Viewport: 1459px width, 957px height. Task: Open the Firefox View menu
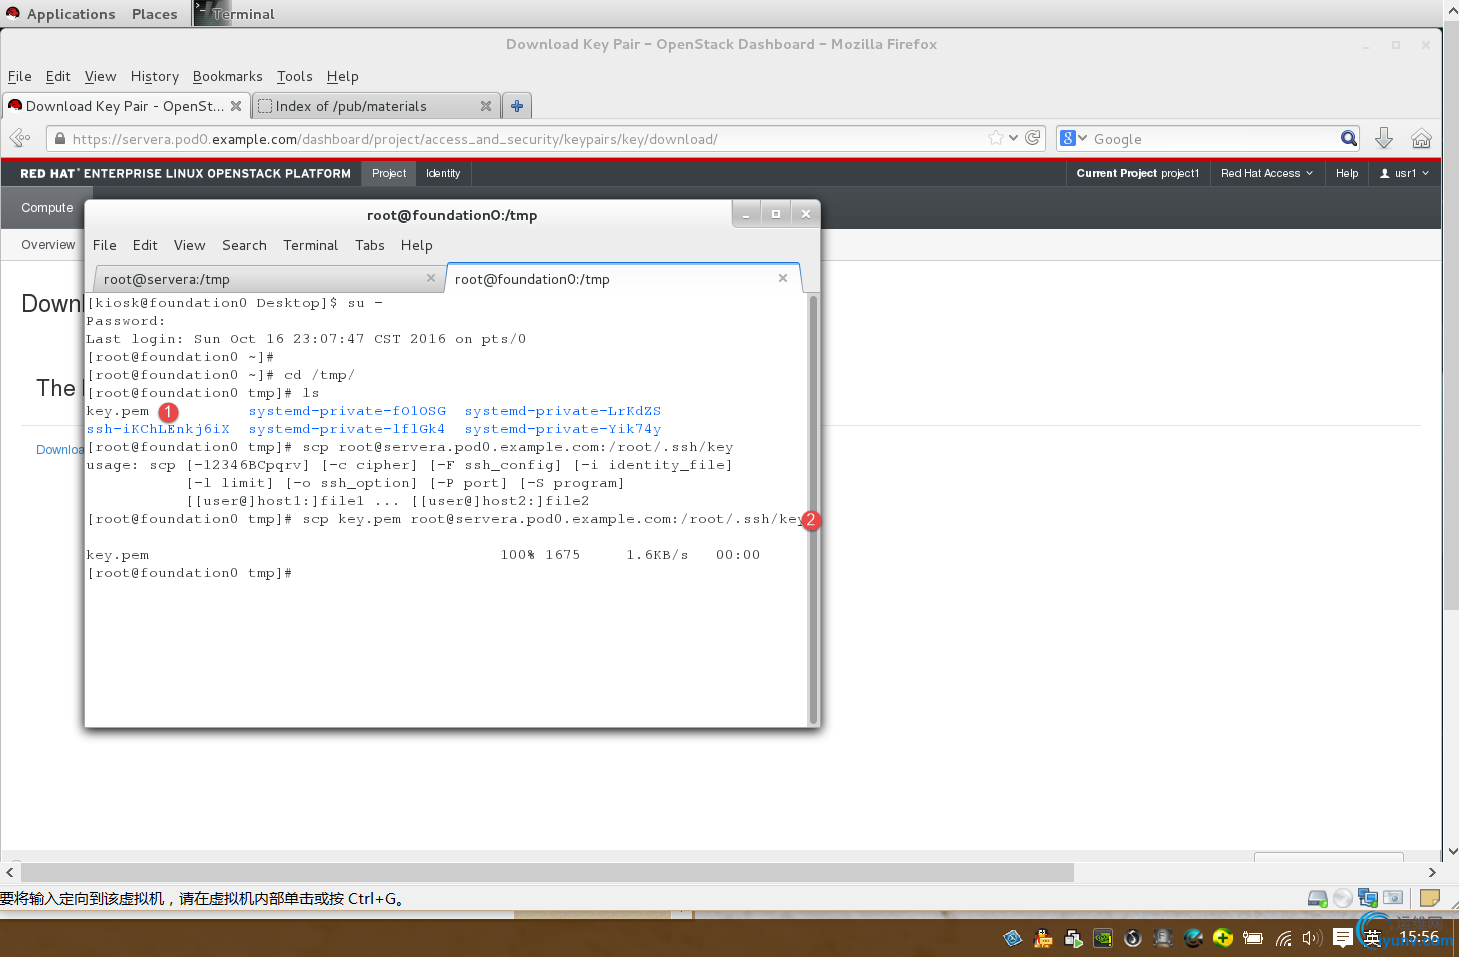tap(100, 76)
